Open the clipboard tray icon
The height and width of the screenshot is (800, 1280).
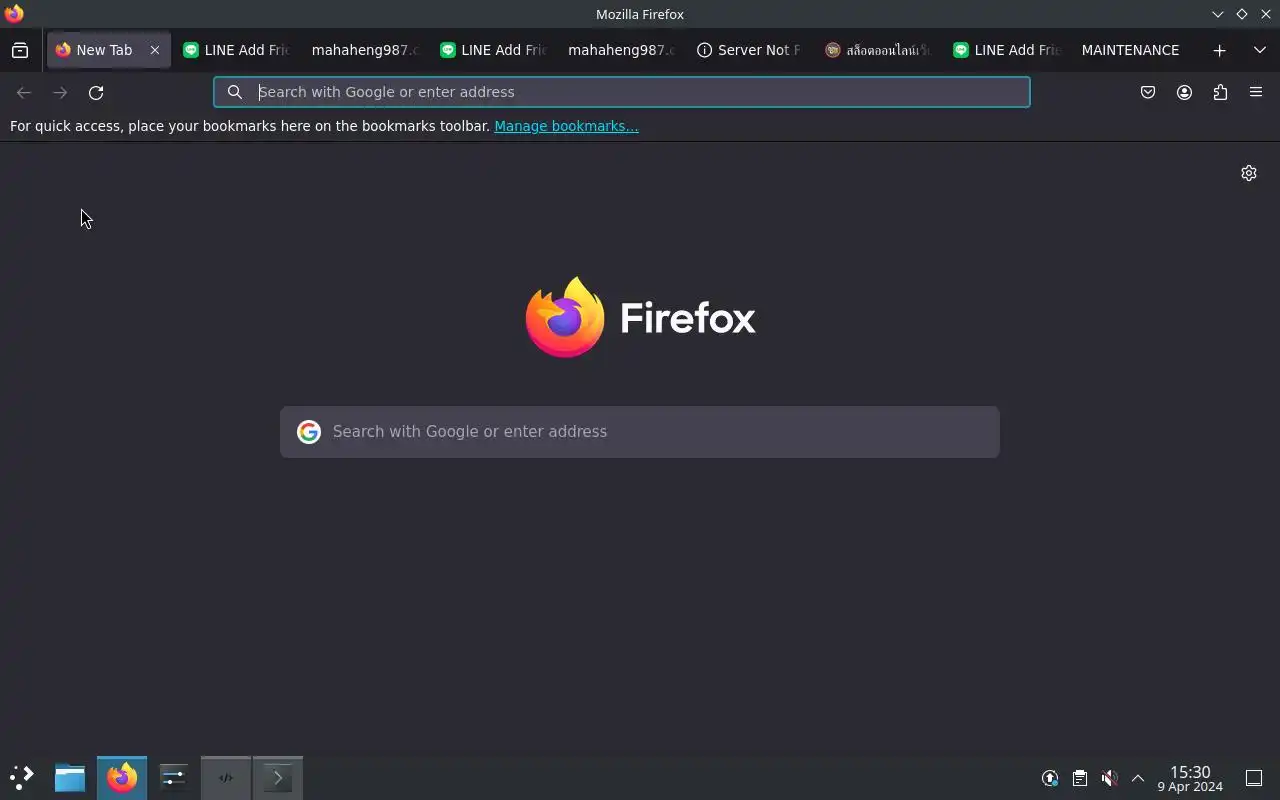[1080, 778]
